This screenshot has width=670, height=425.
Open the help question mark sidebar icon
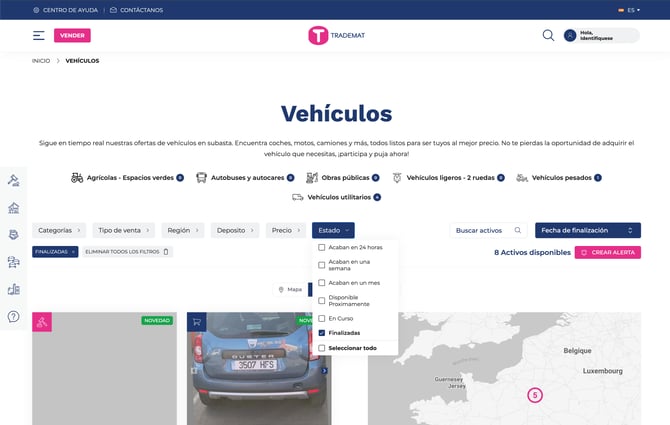point(14,317)
